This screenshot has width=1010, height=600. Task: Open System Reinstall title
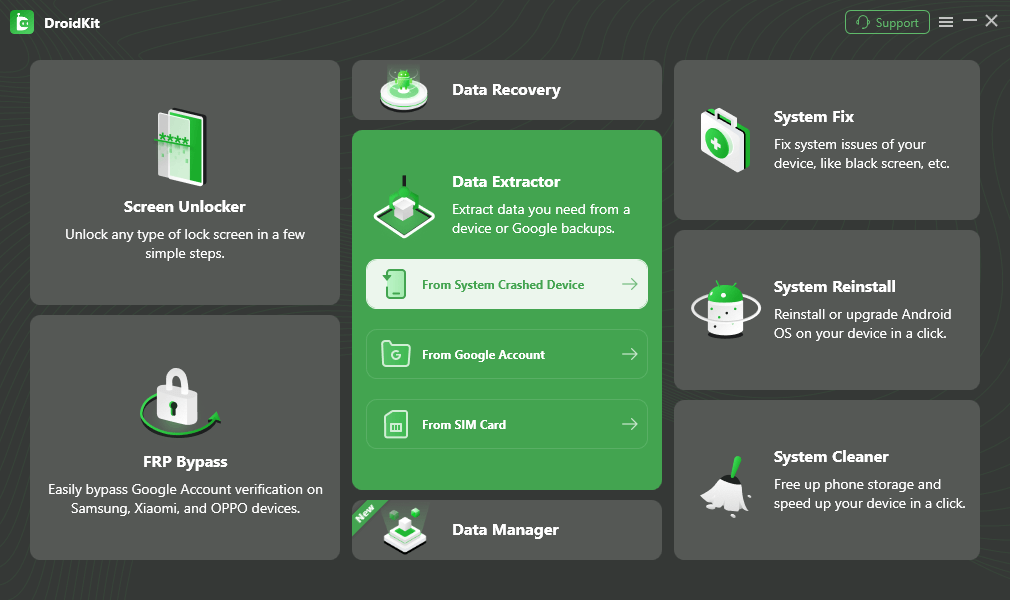tap(834, 287)
